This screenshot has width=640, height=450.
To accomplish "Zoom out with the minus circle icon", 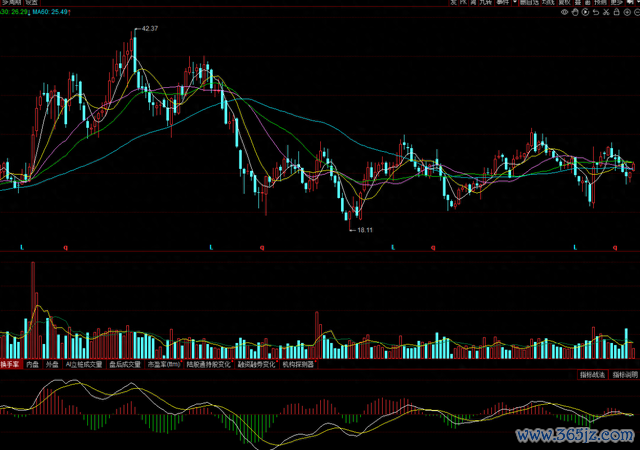I will click(637, 12).
